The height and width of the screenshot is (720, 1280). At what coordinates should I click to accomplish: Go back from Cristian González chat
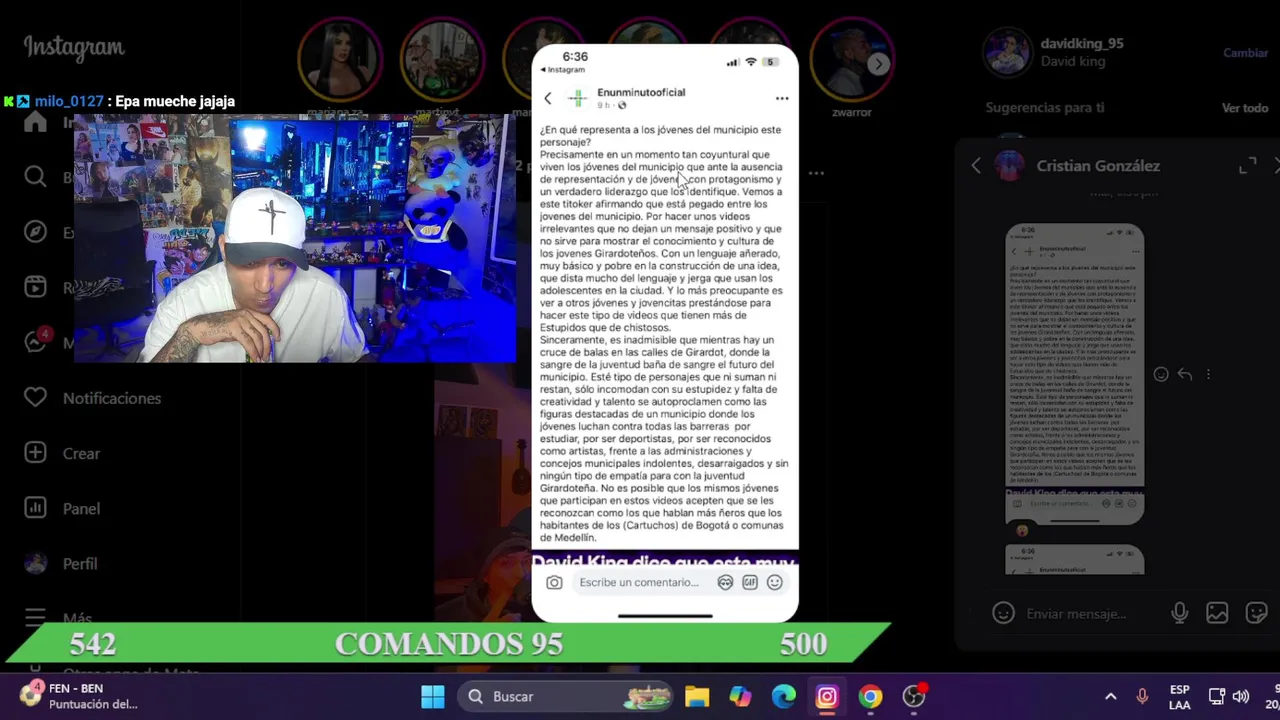(976, 166)
